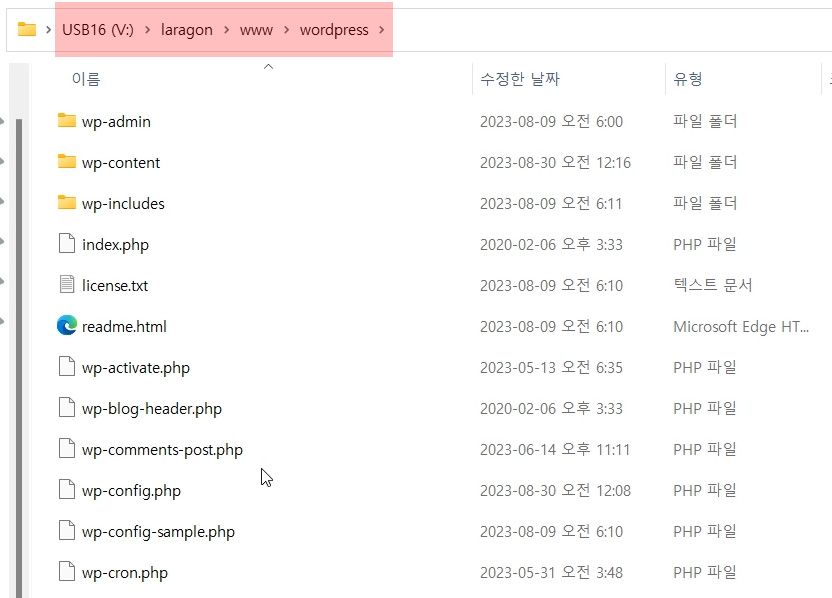Expand the chevron after USB16 (V:)
The image size is (832, 598).
148,30
